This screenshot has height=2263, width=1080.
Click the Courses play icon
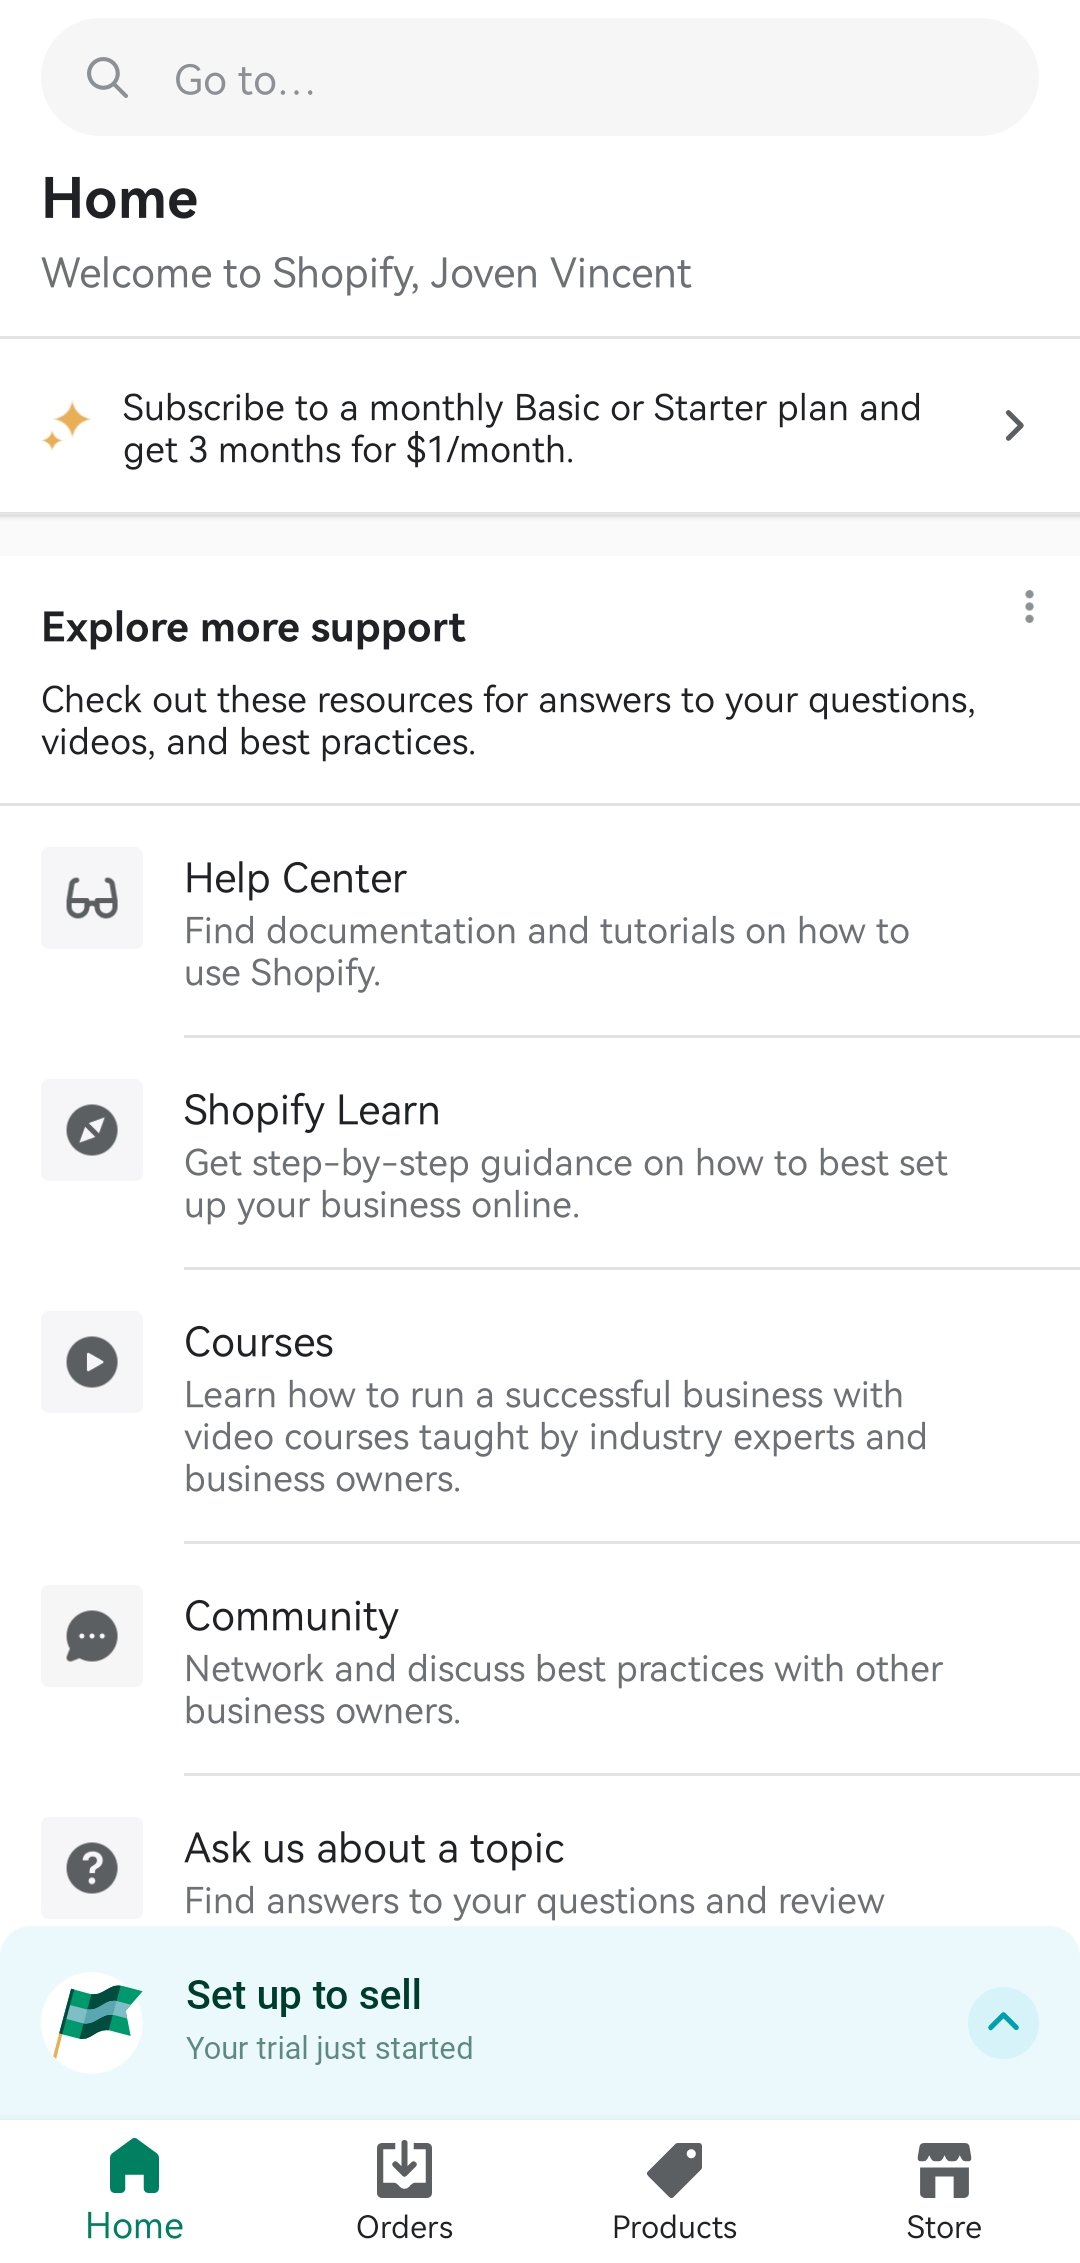(x=92, y=1362)
